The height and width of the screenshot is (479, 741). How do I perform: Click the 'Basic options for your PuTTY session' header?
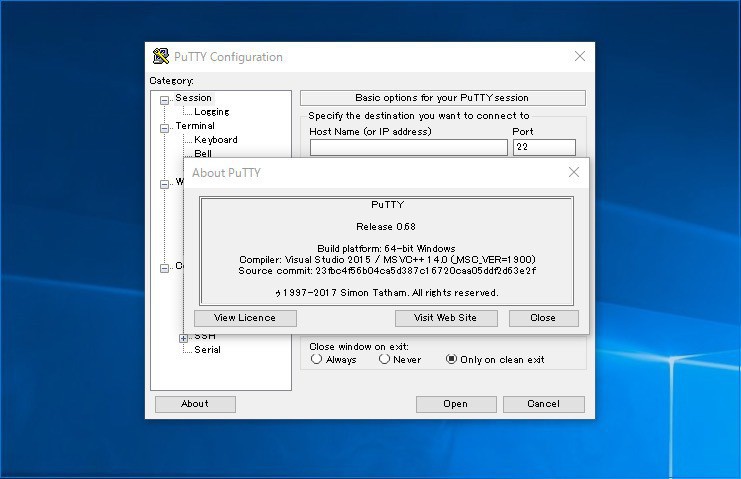[443, 98]
